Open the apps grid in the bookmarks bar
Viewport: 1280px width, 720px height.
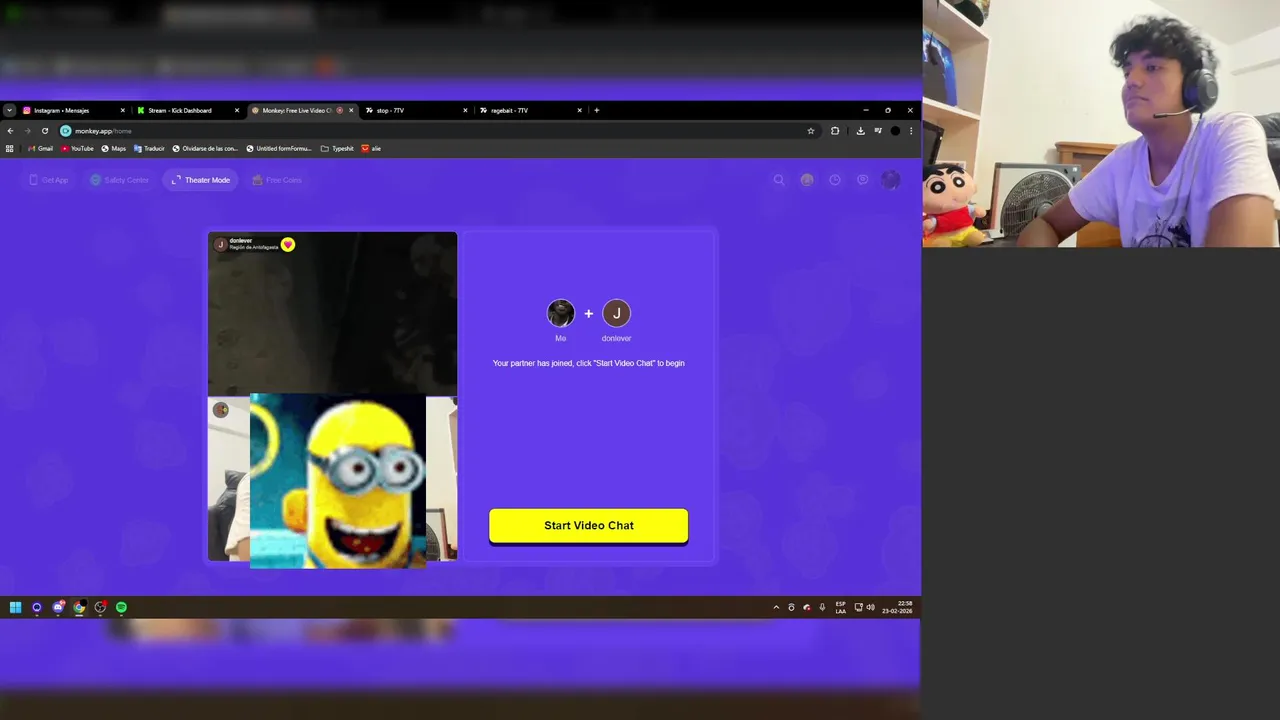click(x=10, y=148)
